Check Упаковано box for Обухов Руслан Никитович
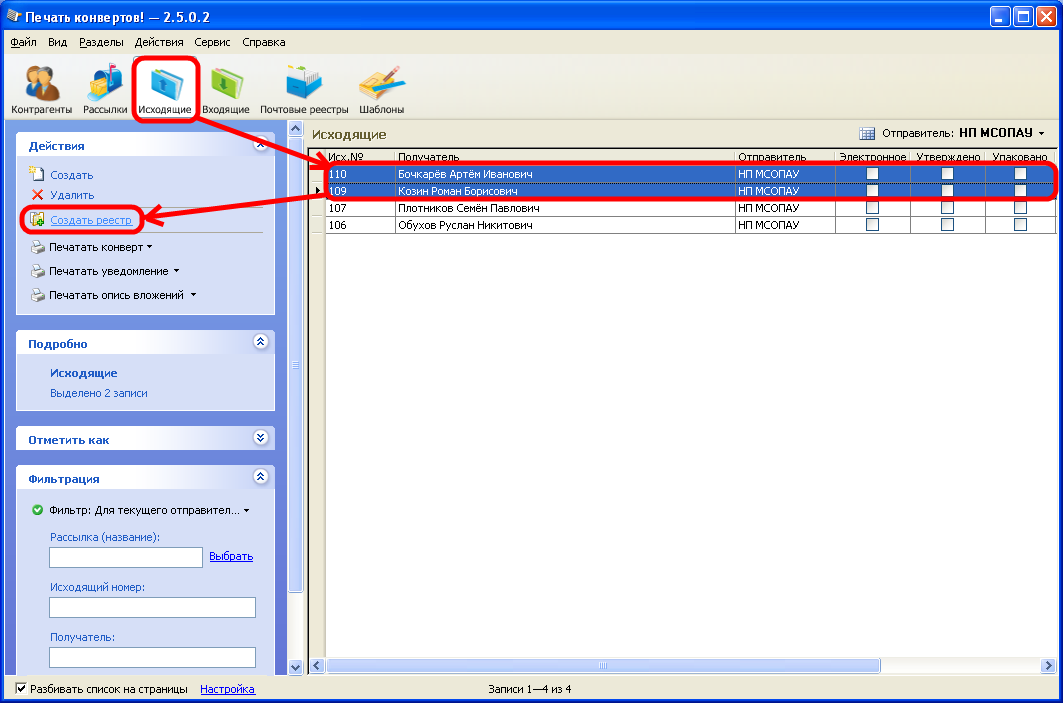The width and height of the screenshot is (1063, 703). [x=1020, y=225]
